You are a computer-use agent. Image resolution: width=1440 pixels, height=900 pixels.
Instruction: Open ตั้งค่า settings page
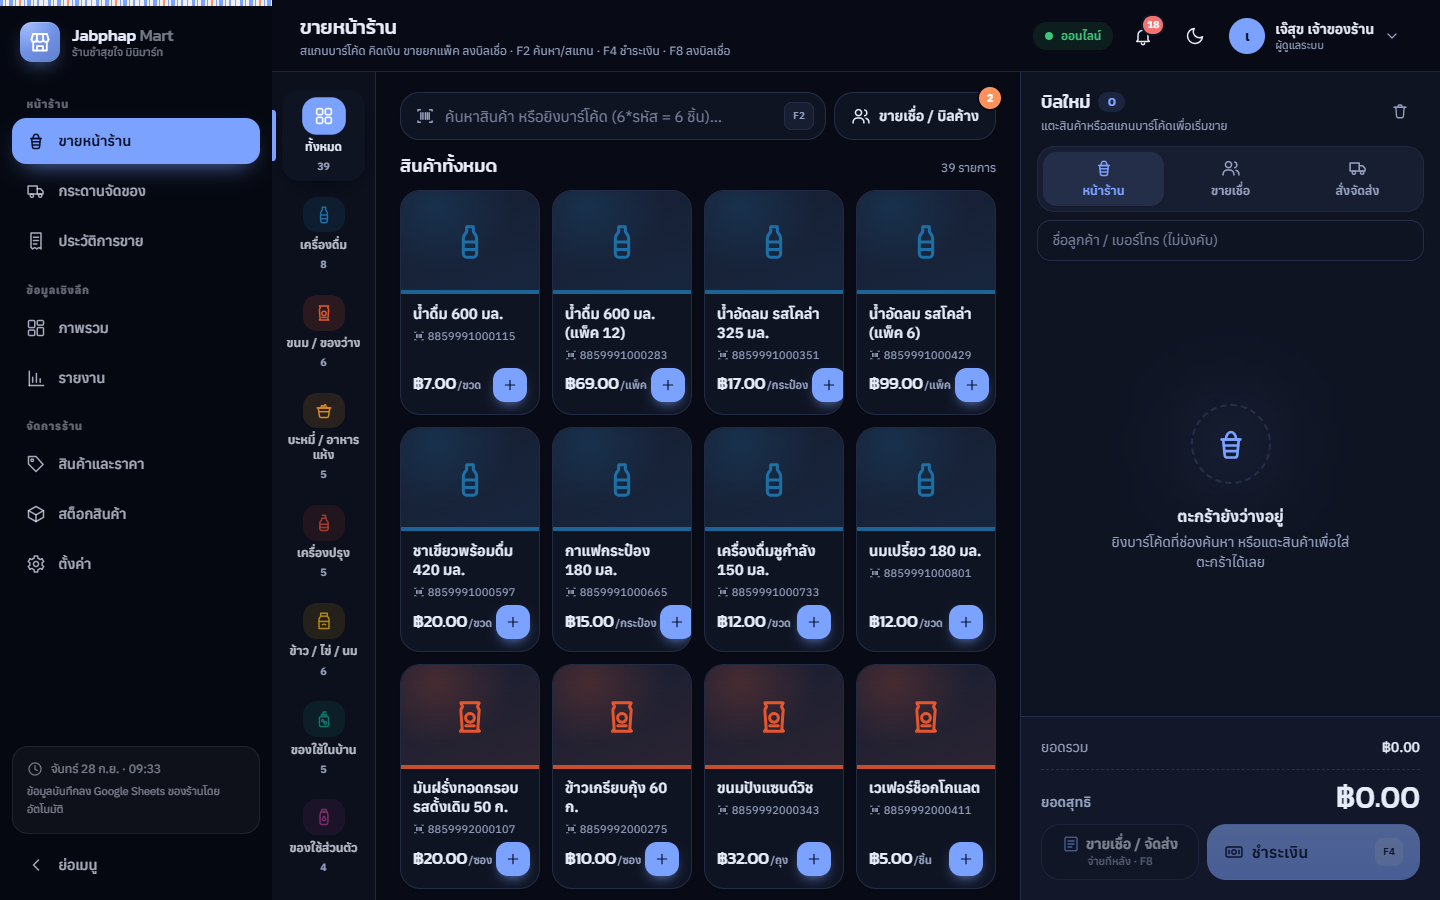click(x=136, y=564)
